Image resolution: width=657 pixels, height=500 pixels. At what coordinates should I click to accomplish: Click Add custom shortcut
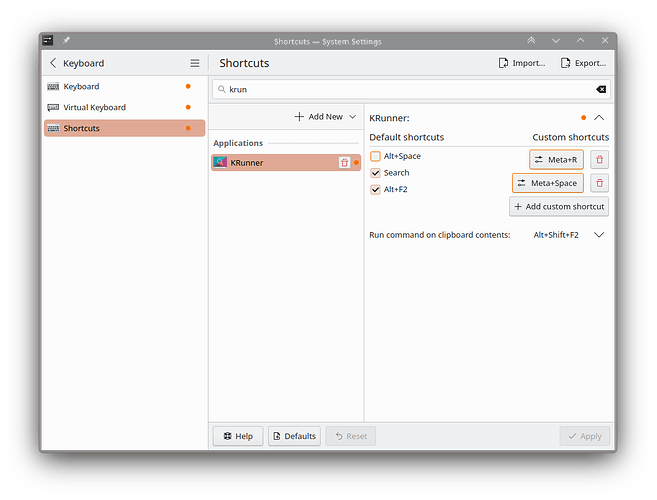559,207
